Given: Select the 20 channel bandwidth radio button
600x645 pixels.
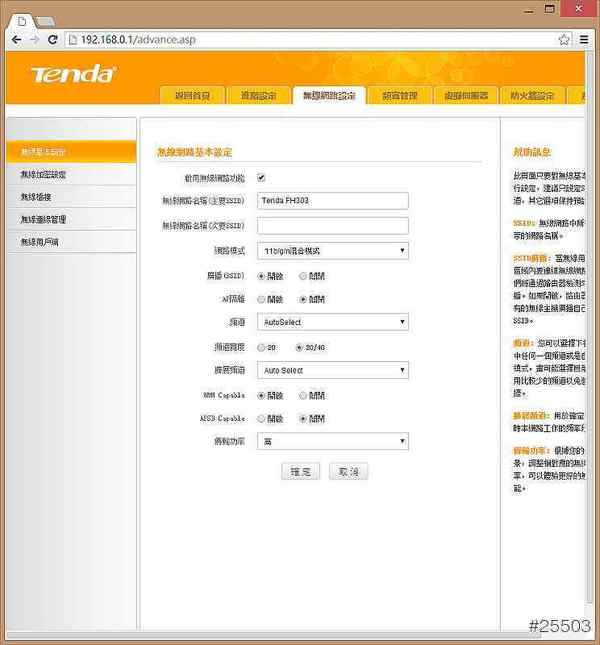Looking at the screenshot, I should click(262, 346).
